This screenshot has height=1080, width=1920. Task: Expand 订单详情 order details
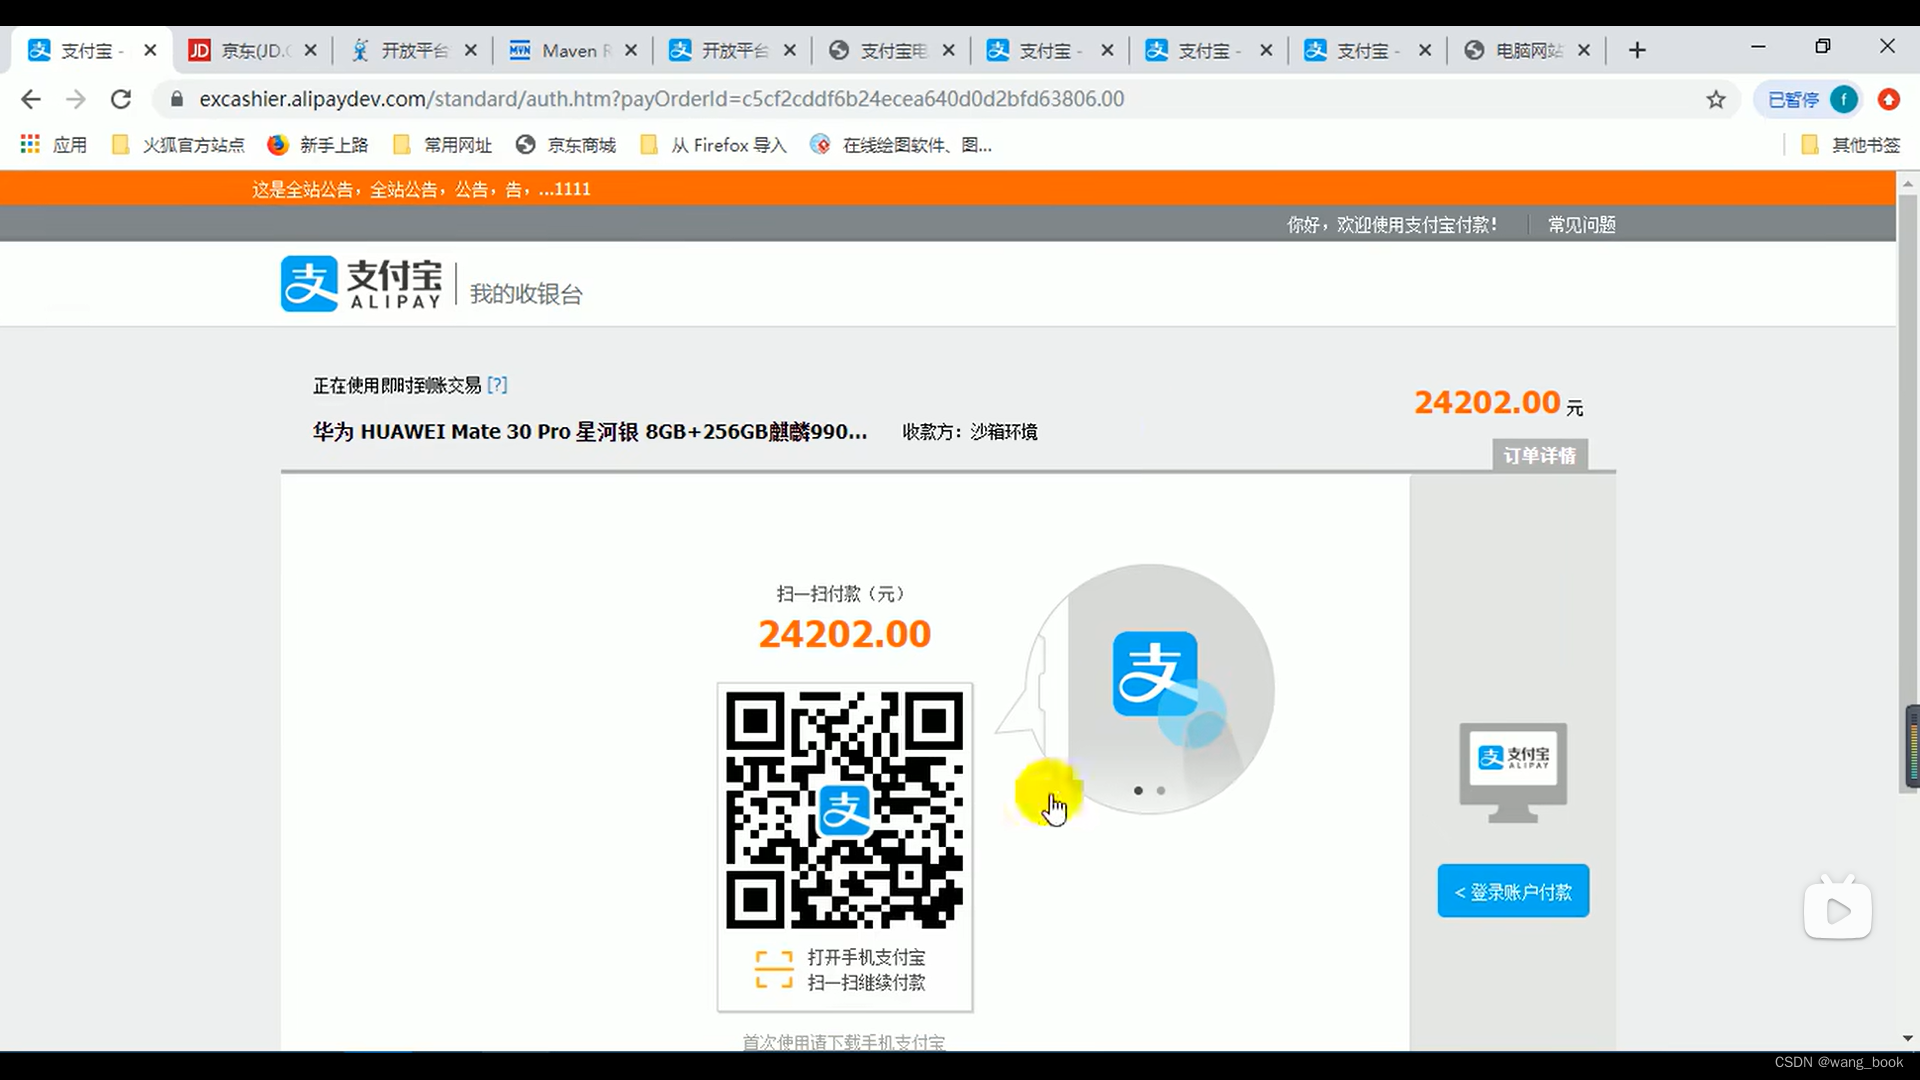(x=1539, y=456)
